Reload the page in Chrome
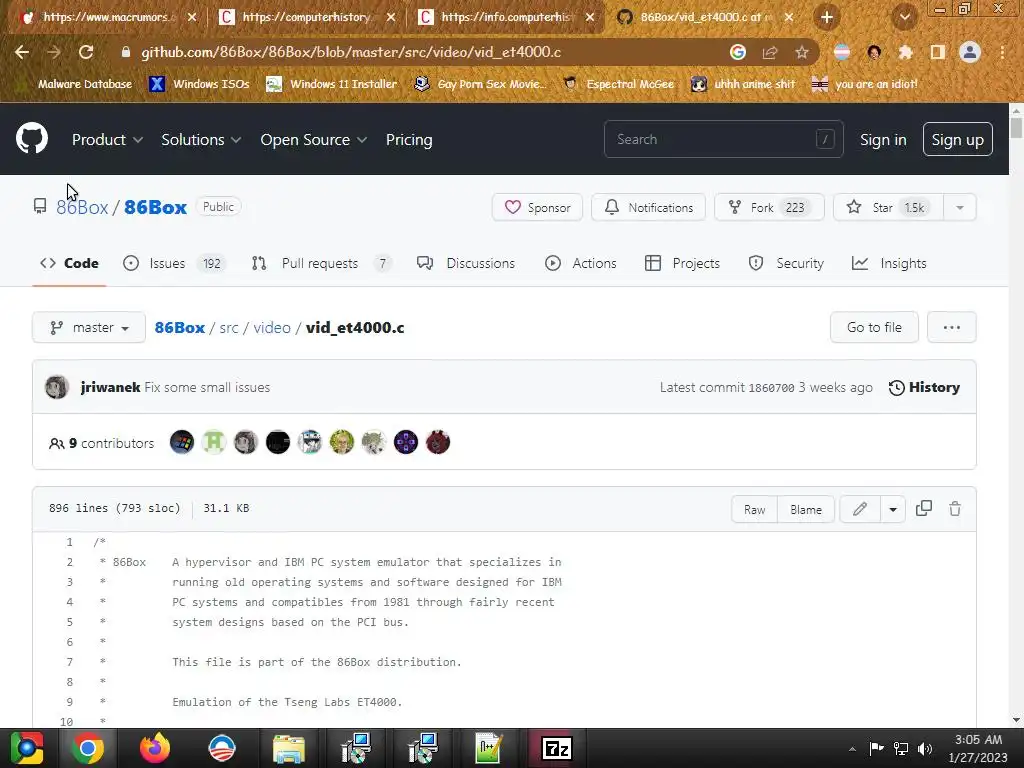Viewport: 1024px width, 768px height. [x=86, y=52]
